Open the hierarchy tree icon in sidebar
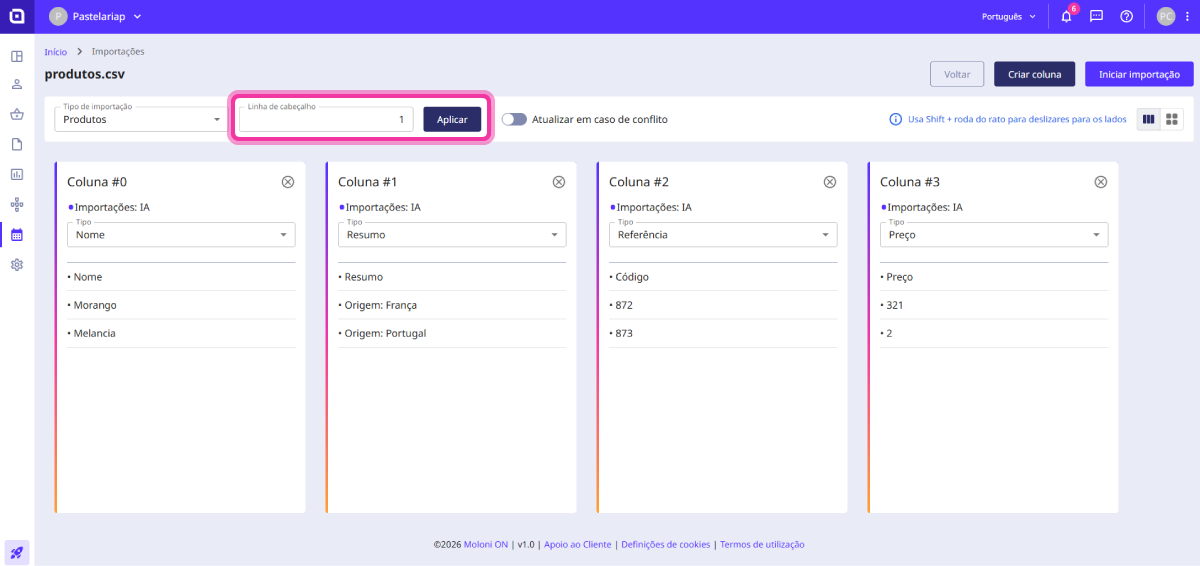This screenshot has height=566, width=1200. 17,204
